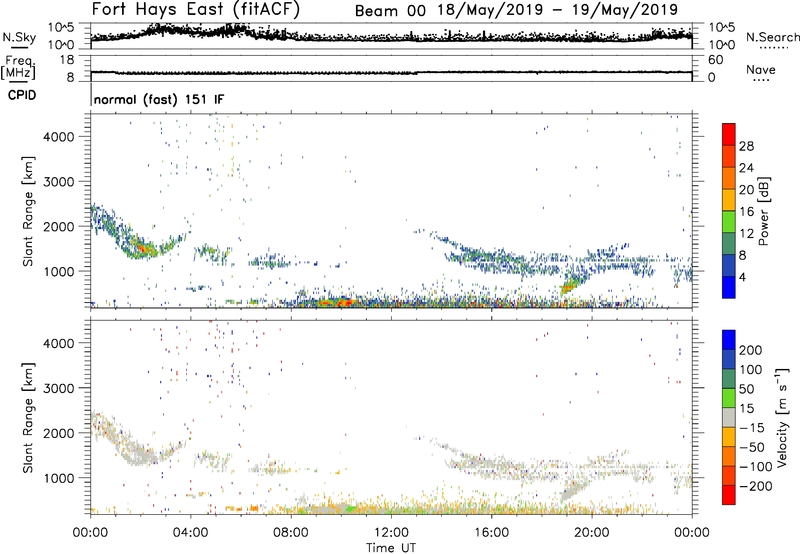
Task: Click the velocity scale value '200'
Action: pyautogui.click(x=751, y=350)
